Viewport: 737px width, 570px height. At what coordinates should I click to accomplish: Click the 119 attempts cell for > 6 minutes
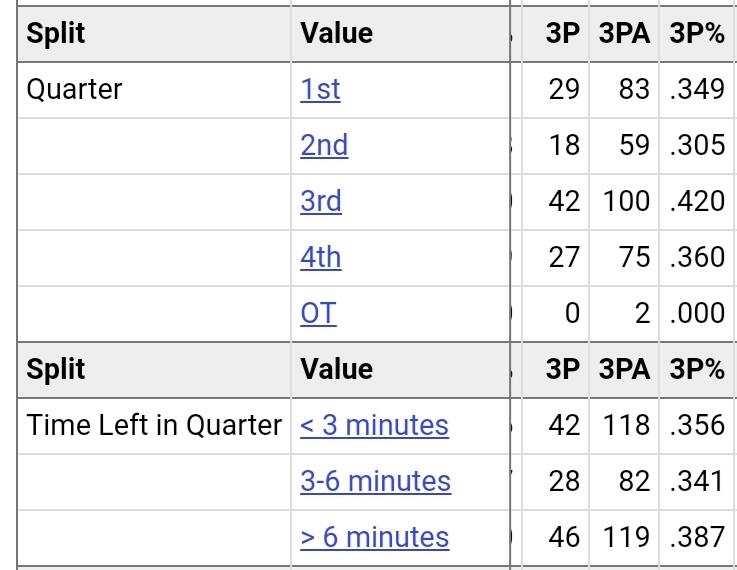point(628,537)
